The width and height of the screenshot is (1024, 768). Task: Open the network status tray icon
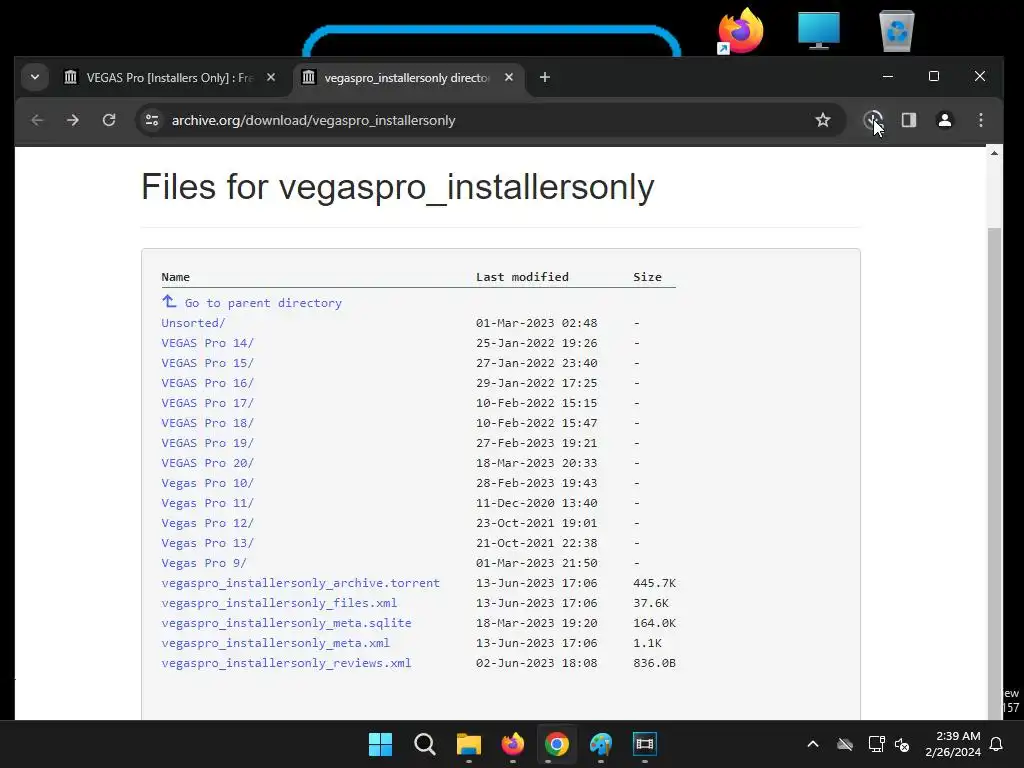pyautogui.click(x=876, y=744)
